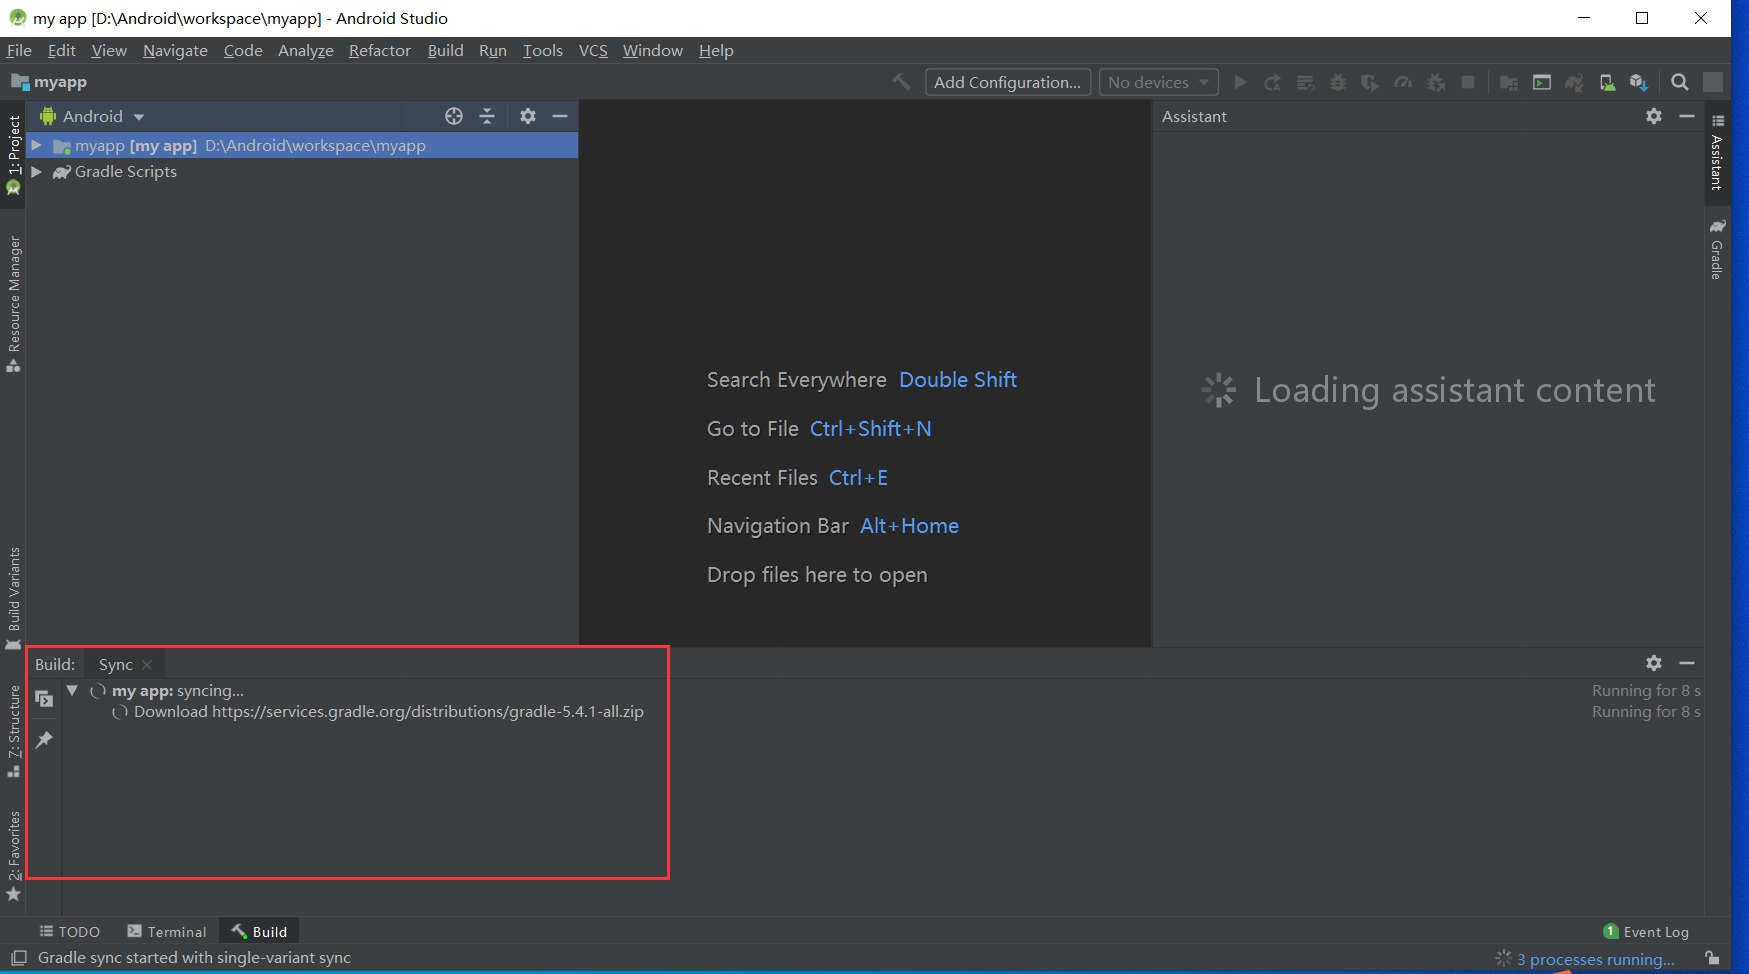This screenshot has width=1749, height=974.
Task: Click the Gradle sync started status message
Action: click(194, 957)
